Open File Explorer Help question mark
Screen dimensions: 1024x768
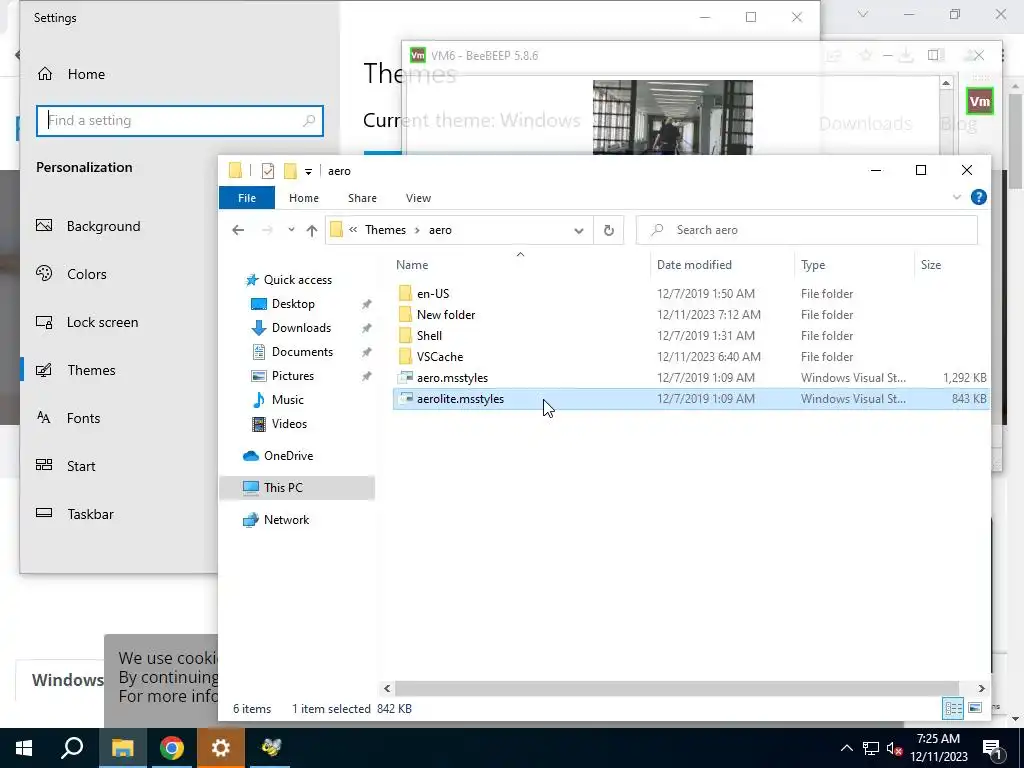click(x=978, y=197)
